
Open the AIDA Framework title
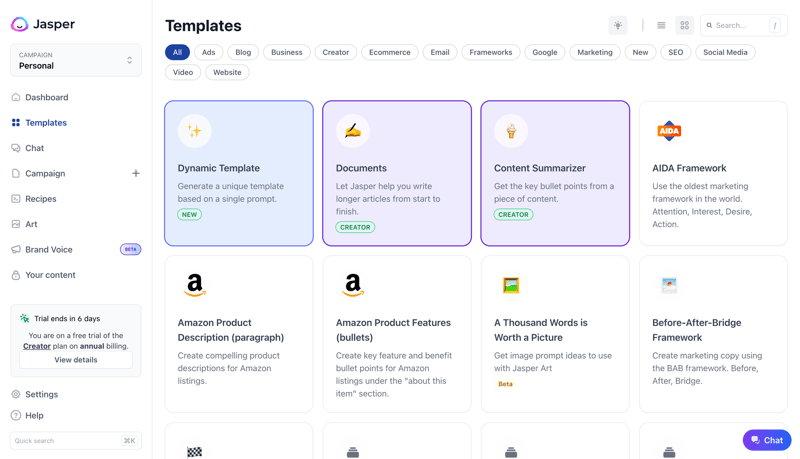(x=689, y=168)
